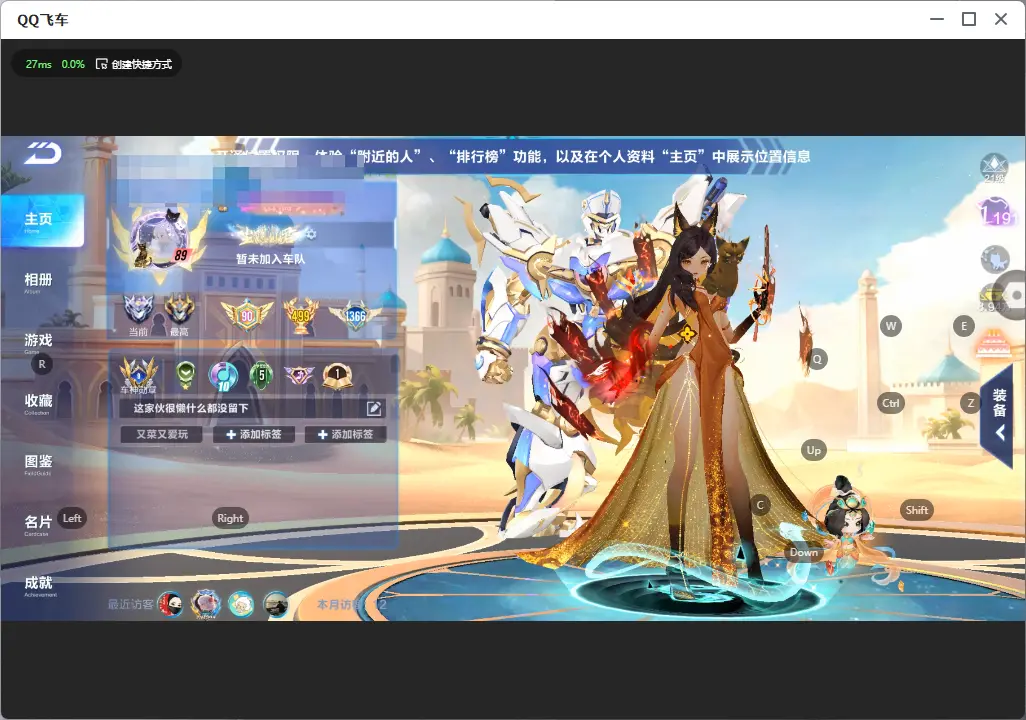The width and height of the screenshot is (1026, 720).
Task: Click the C key overlay
Action: [x=760, y=505]
